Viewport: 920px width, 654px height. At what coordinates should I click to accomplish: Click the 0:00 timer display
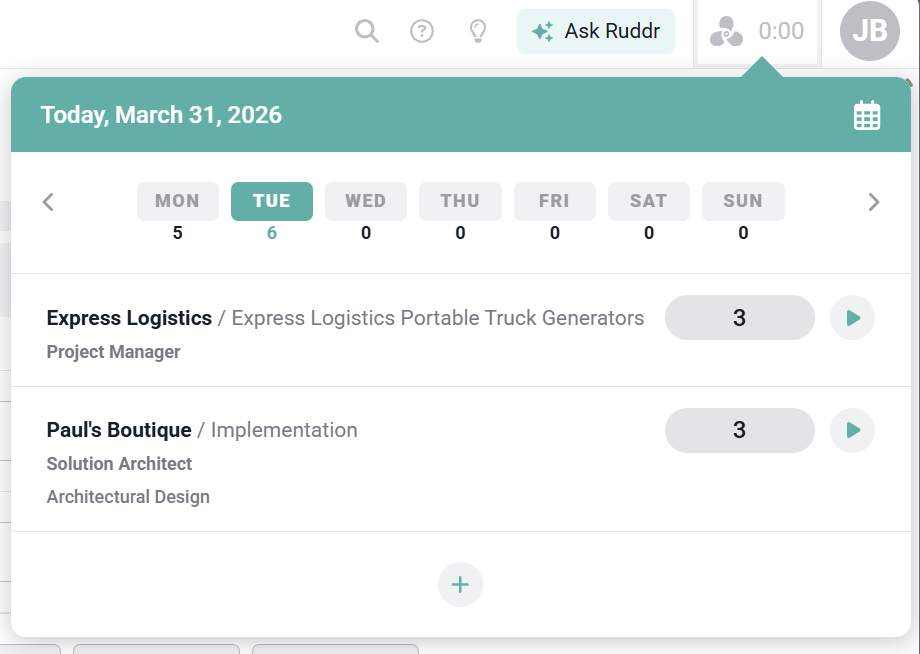tap(781, 32)
